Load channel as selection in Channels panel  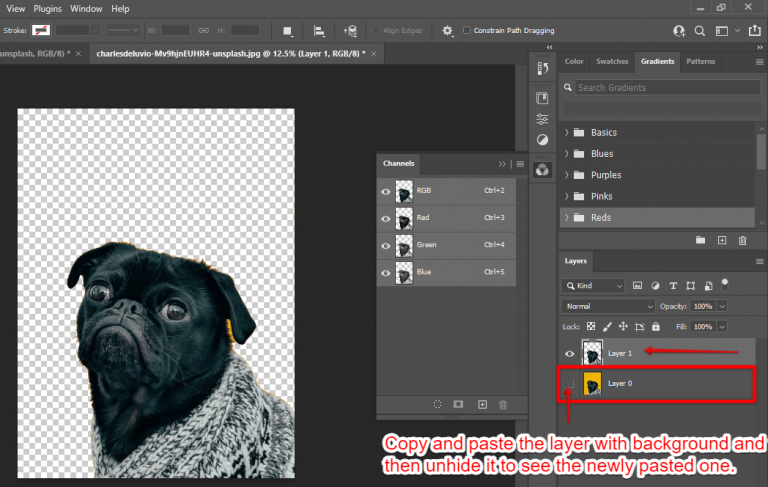[x=437, y=405]
